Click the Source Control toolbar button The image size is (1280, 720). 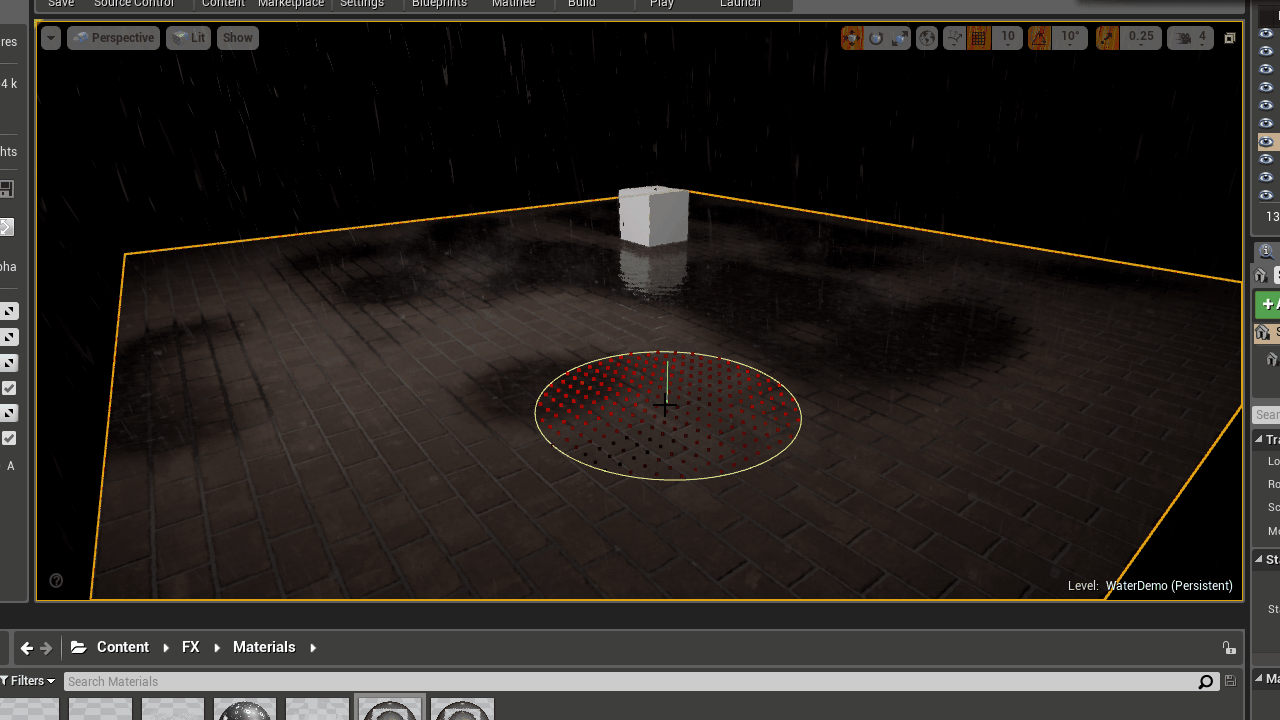coord(134,4)
